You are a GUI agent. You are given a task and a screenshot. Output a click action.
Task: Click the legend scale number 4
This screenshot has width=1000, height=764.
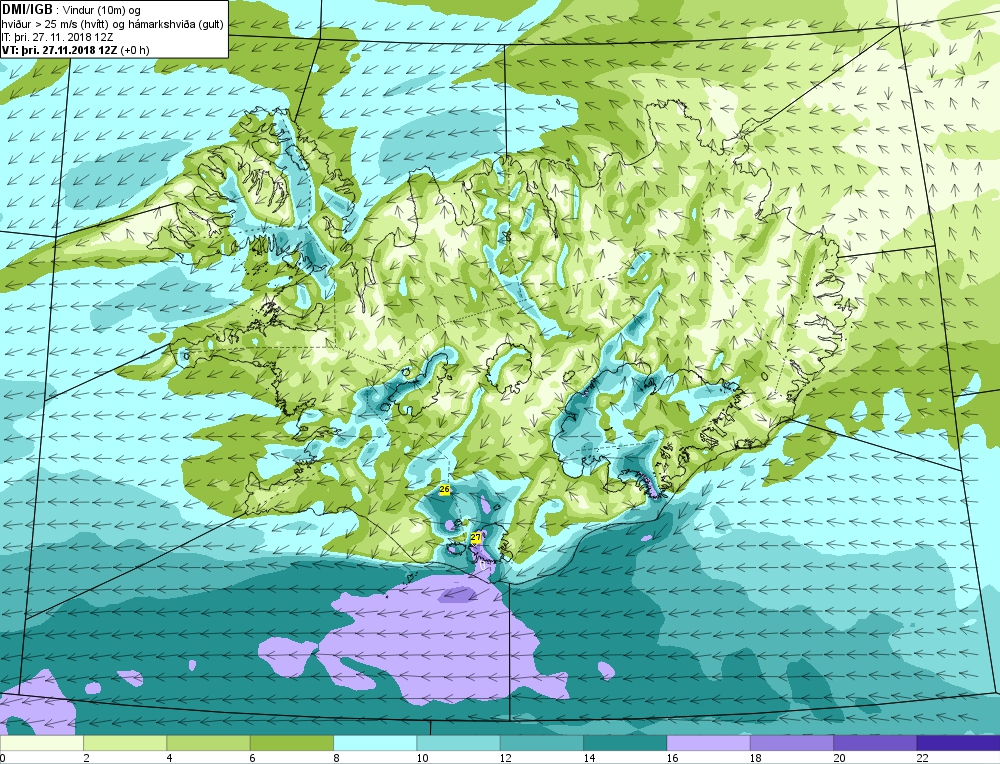[x=170, y=758]
